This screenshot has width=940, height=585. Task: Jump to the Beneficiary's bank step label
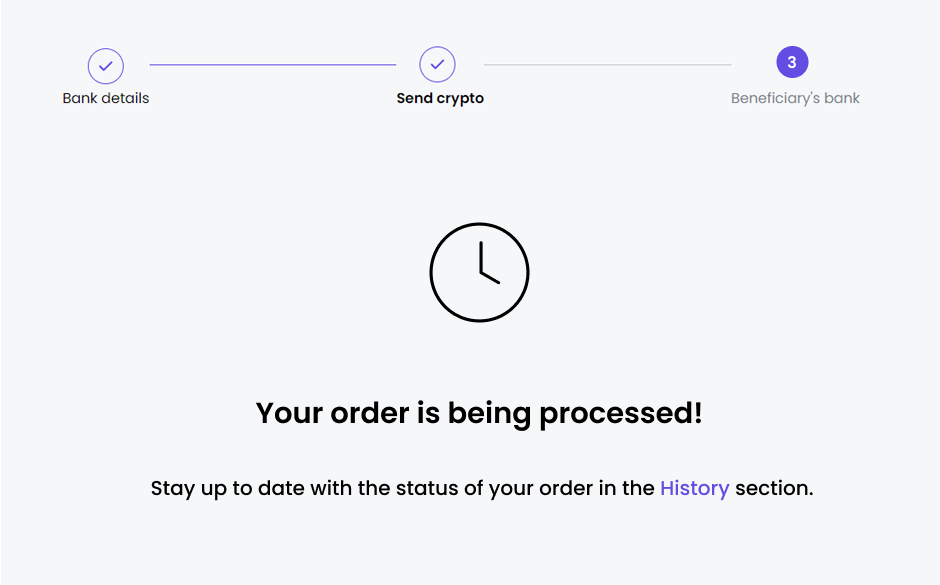pos(795,98)
